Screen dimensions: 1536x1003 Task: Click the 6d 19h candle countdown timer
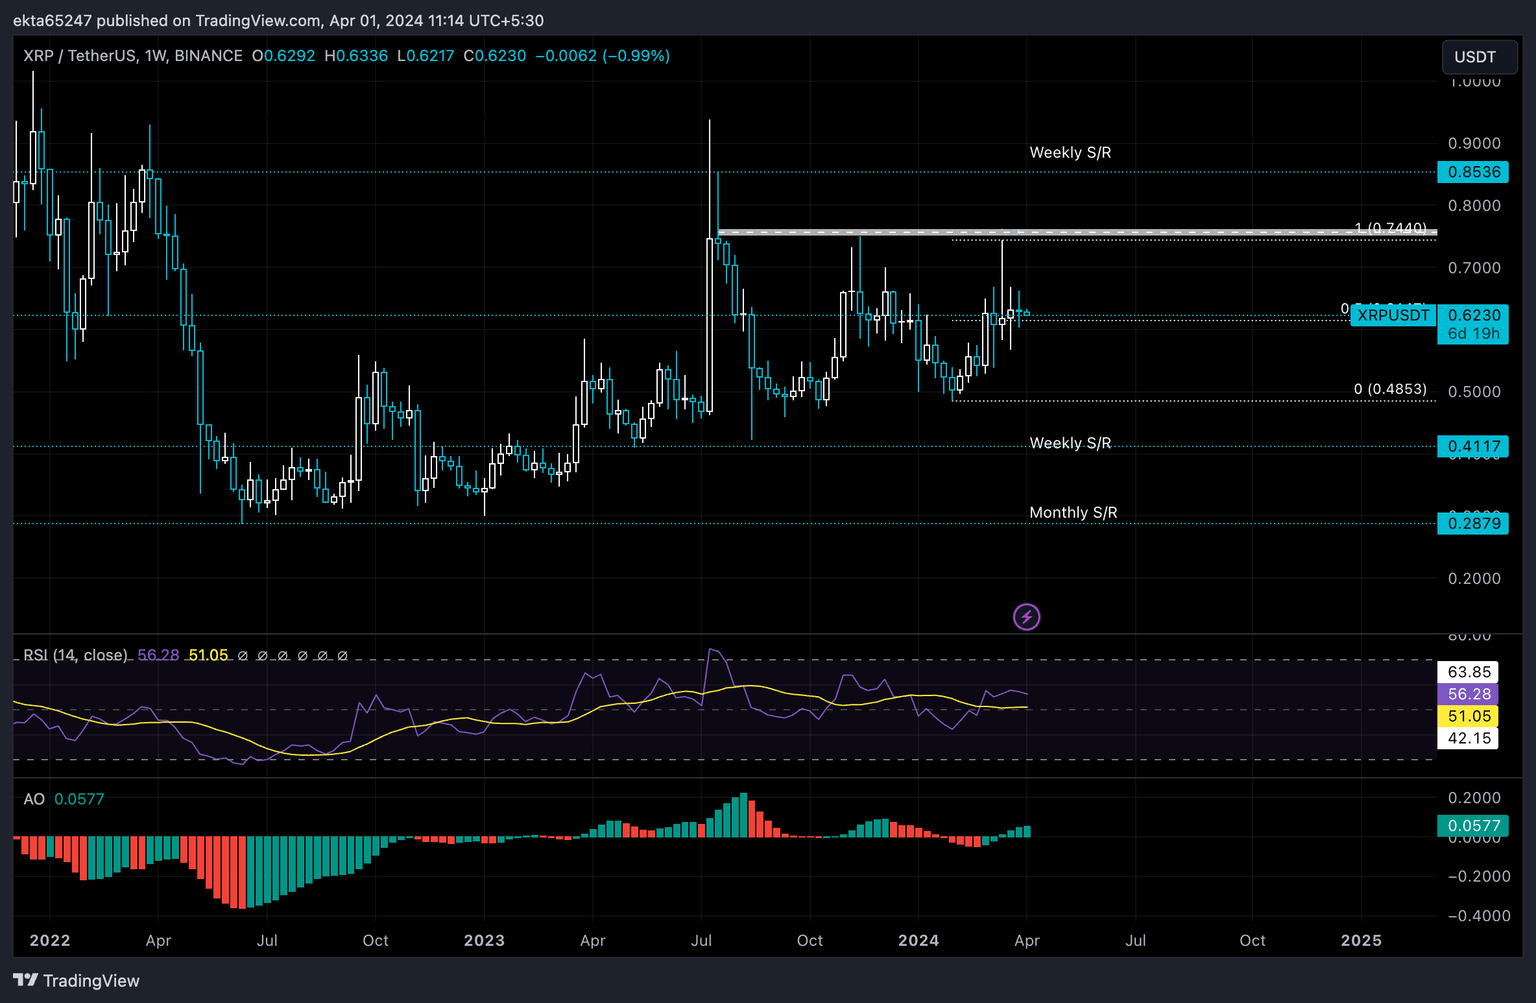click(1473, 333)
